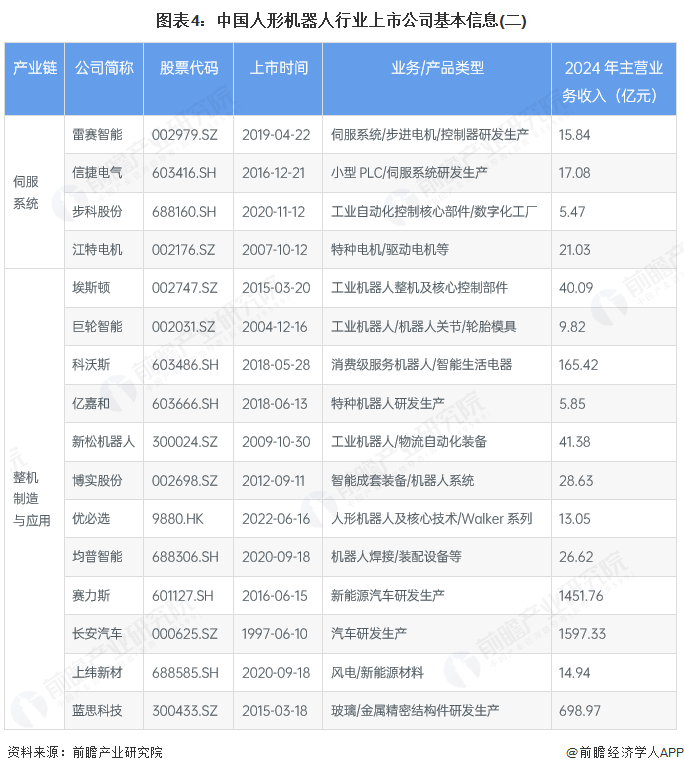Click company name 雷赛智能

[97, 135]
